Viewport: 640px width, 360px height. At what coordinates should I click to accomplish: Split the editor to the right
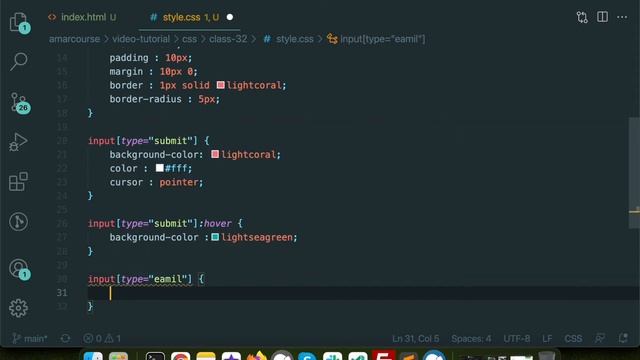coord(602,17)
